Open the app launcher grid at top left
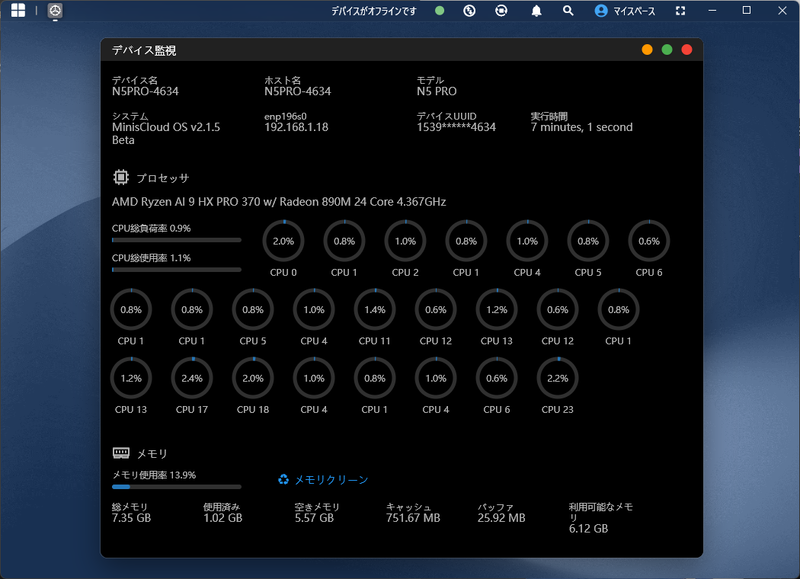This screenshot has height=579, width=800. click(19, 11)
